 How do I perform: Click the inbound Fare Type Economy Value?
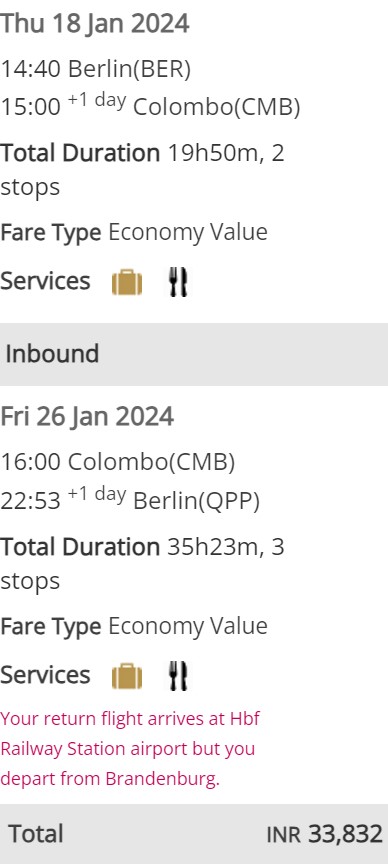click(134, 627)
